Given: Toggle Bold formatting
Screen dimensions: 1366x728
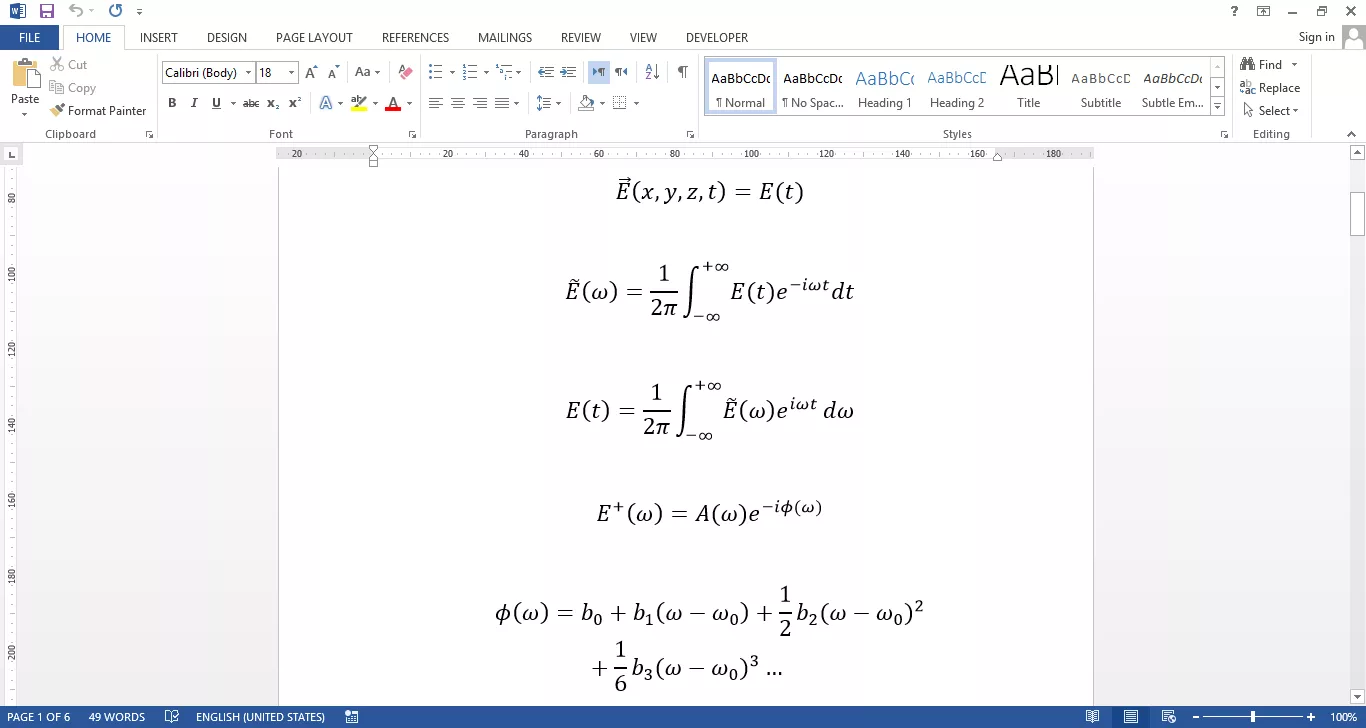Looking at the screenshot, I should point(172,103).
